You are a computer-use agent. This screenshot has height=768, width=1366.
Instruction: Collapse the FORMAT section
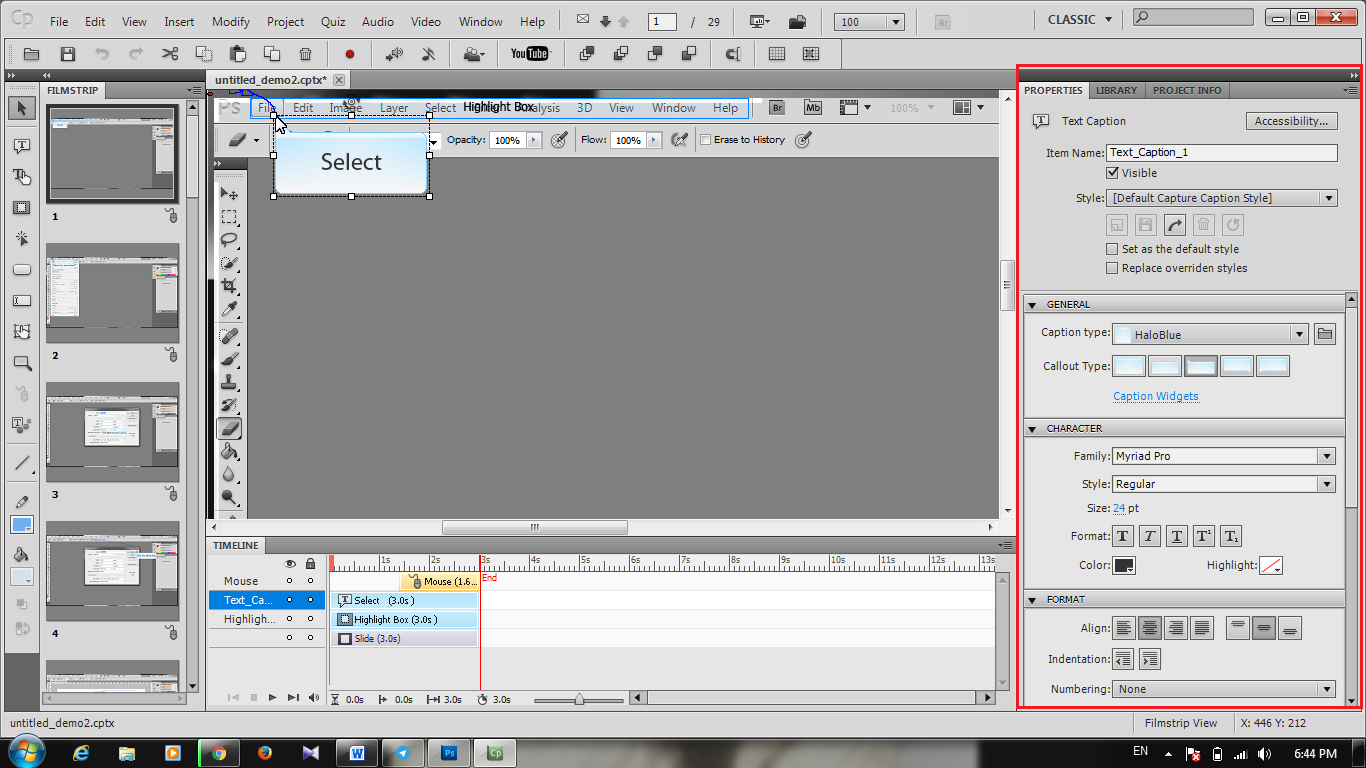[x=1033, y=599]
